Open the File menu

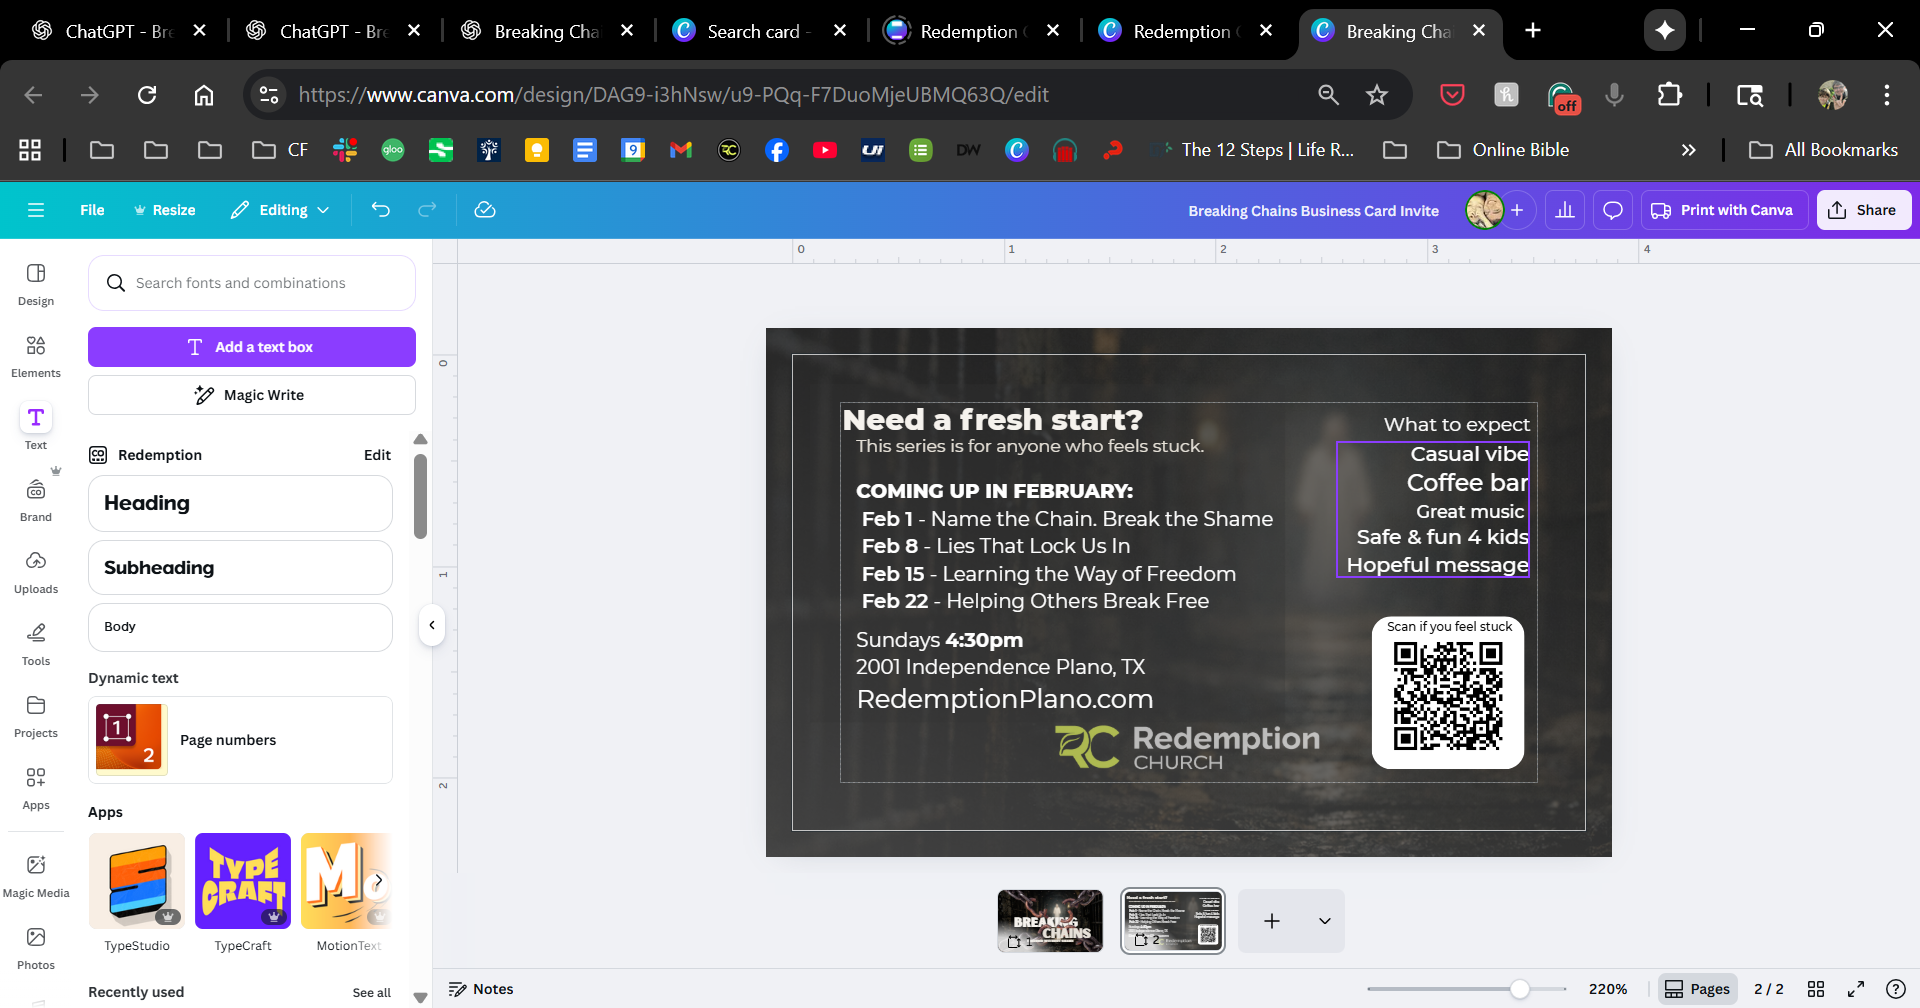pyautogui.click(x=92, y=210)
